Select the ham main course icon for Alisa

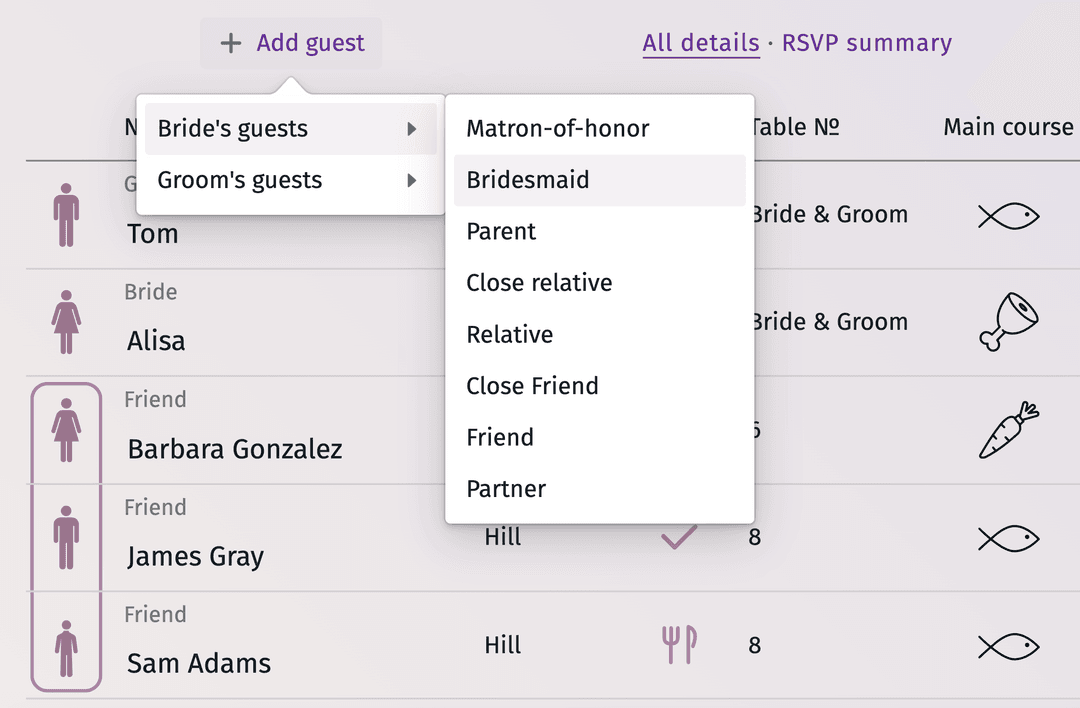point(1008,322)
